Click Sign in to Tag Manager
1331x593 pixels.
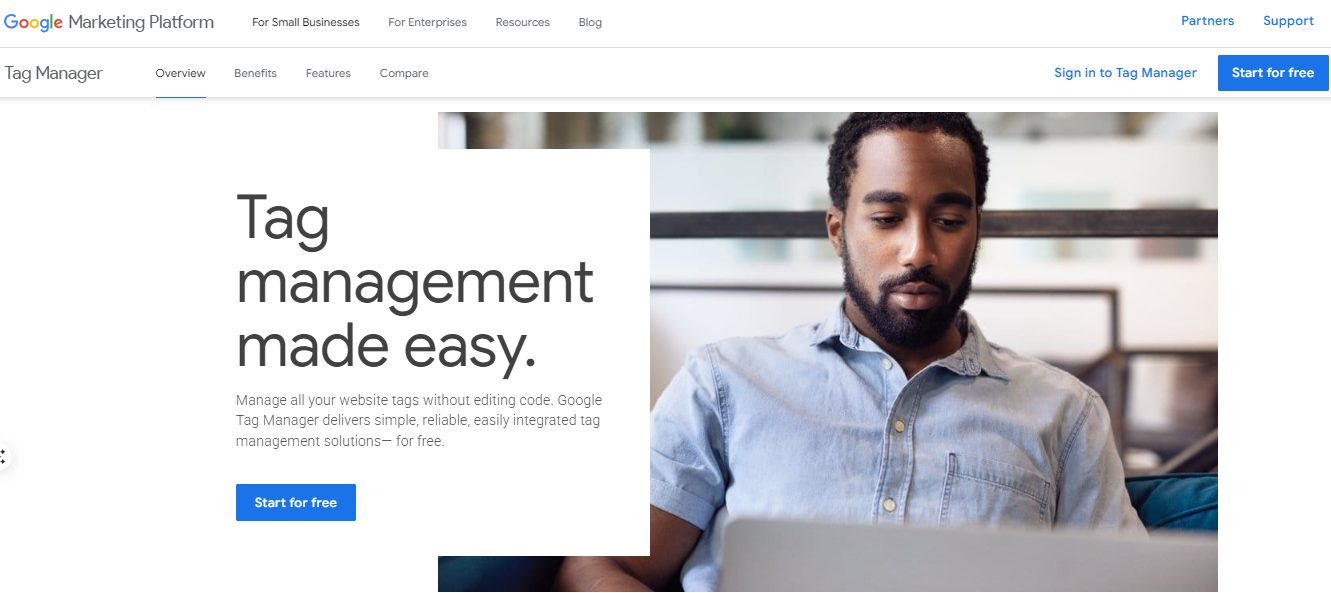tap(1125, 73)
